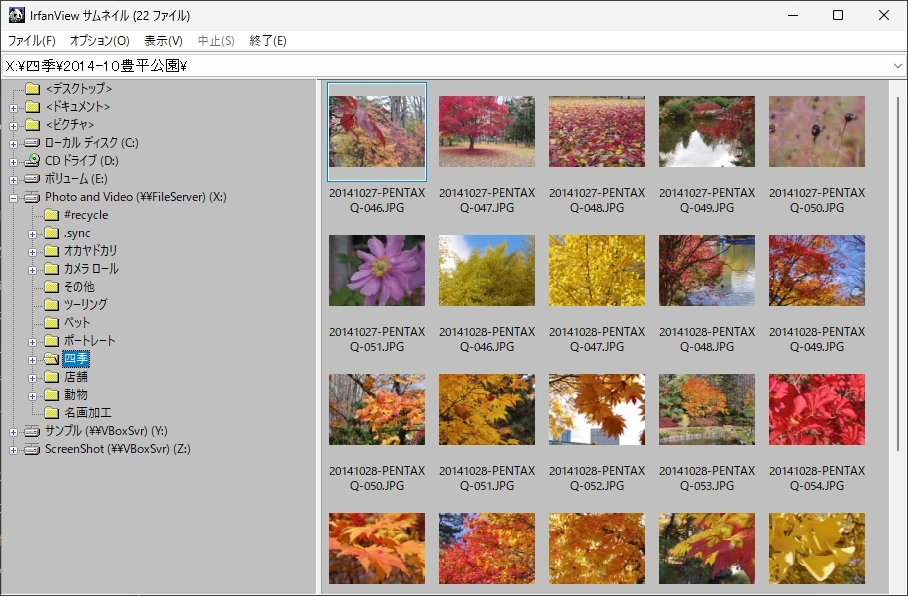Screen dimensions: 908x596
Task: Click the IrfanView title bar app icon
Action: click(16, 15)
